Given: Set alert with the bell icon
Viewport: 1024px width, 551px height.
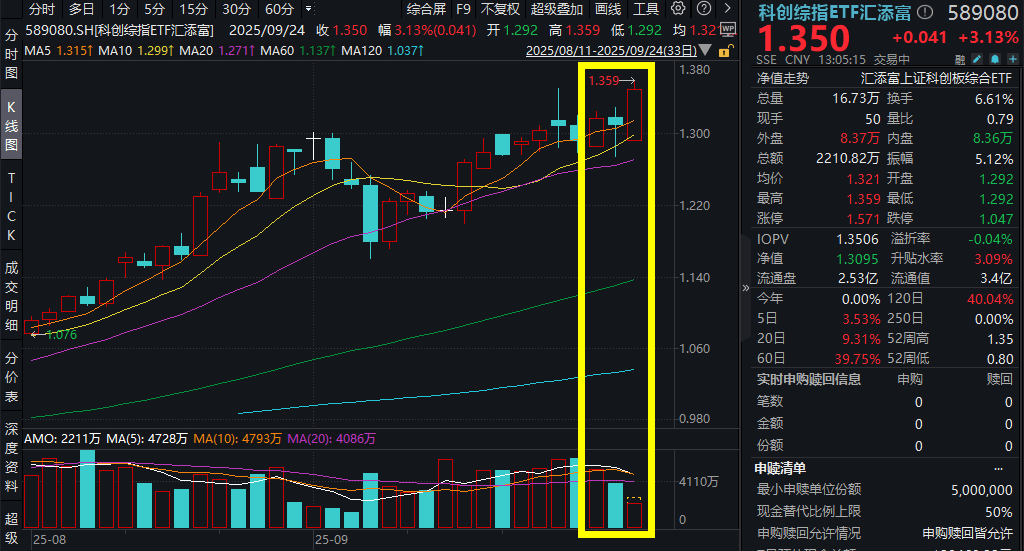Looking at the screenshot, I should [x=995, y=59].
